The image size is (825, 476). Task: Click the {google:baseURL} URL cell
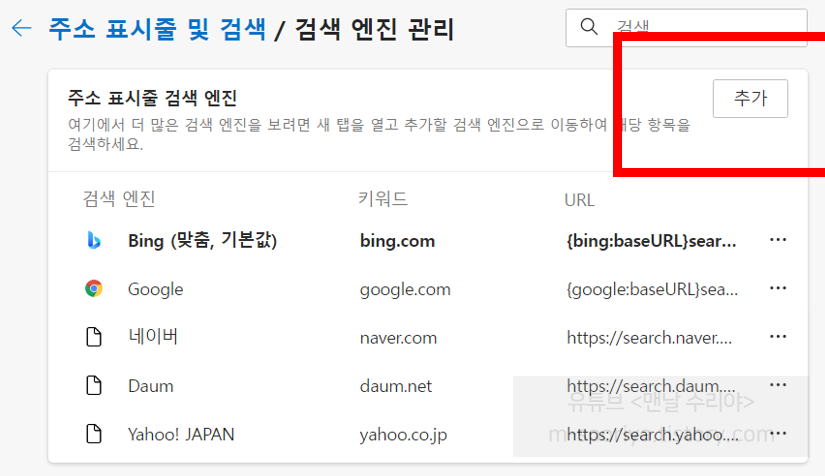click(x=652, y=289)
